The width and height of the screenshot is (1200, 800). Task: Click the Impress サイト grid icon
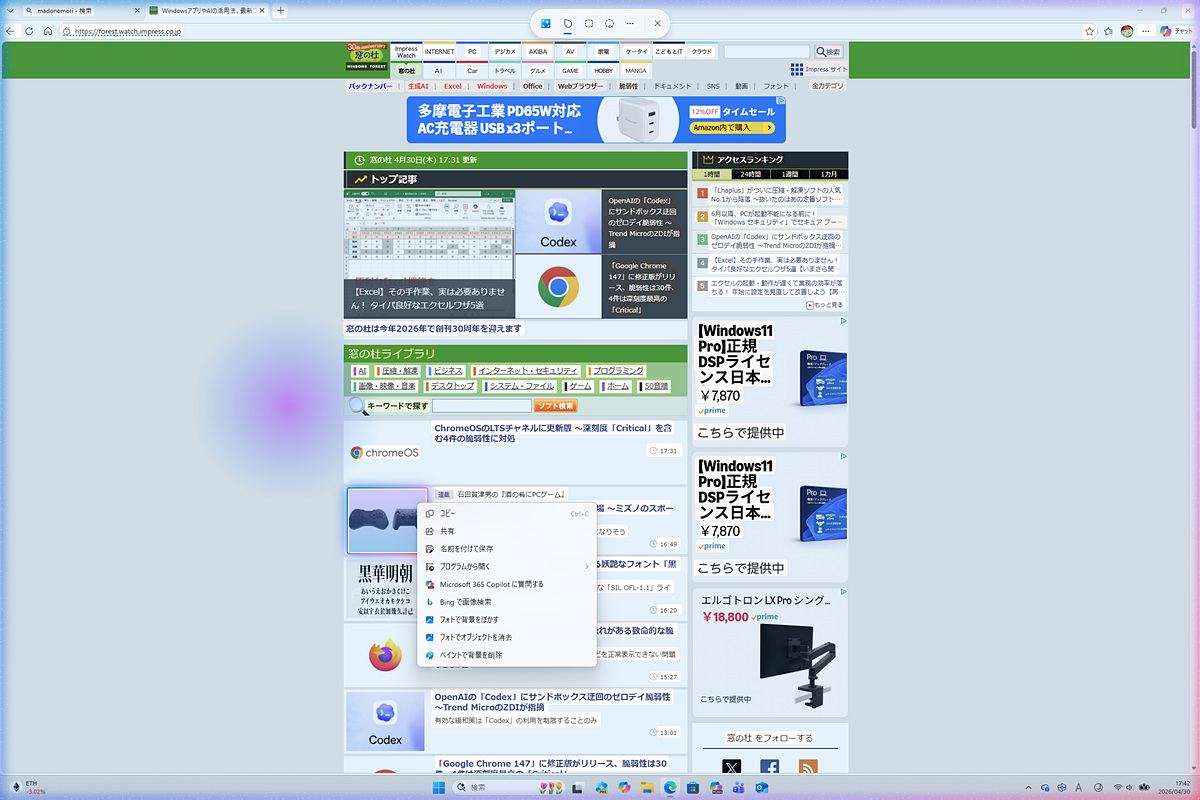pyautogui.click(x=797, y=70)
